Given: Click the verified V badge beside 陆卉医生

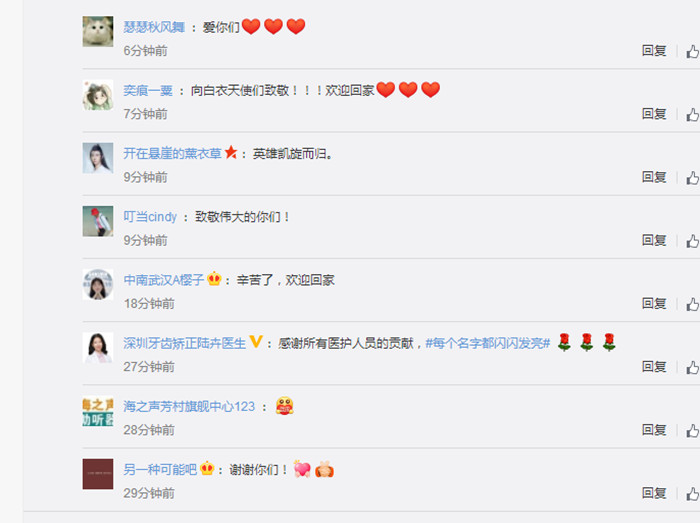Looking at the screenshot, I should [256, 342].
